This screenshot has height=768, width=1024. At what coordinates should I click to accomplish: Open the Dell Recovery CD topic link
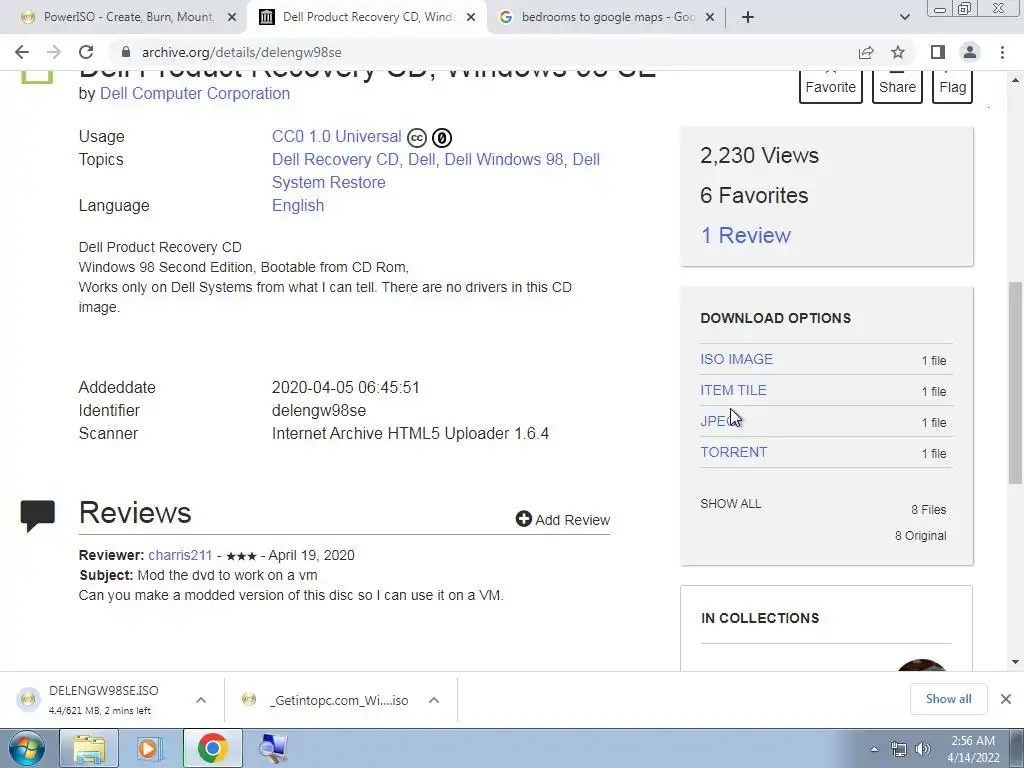pos(335,159)
